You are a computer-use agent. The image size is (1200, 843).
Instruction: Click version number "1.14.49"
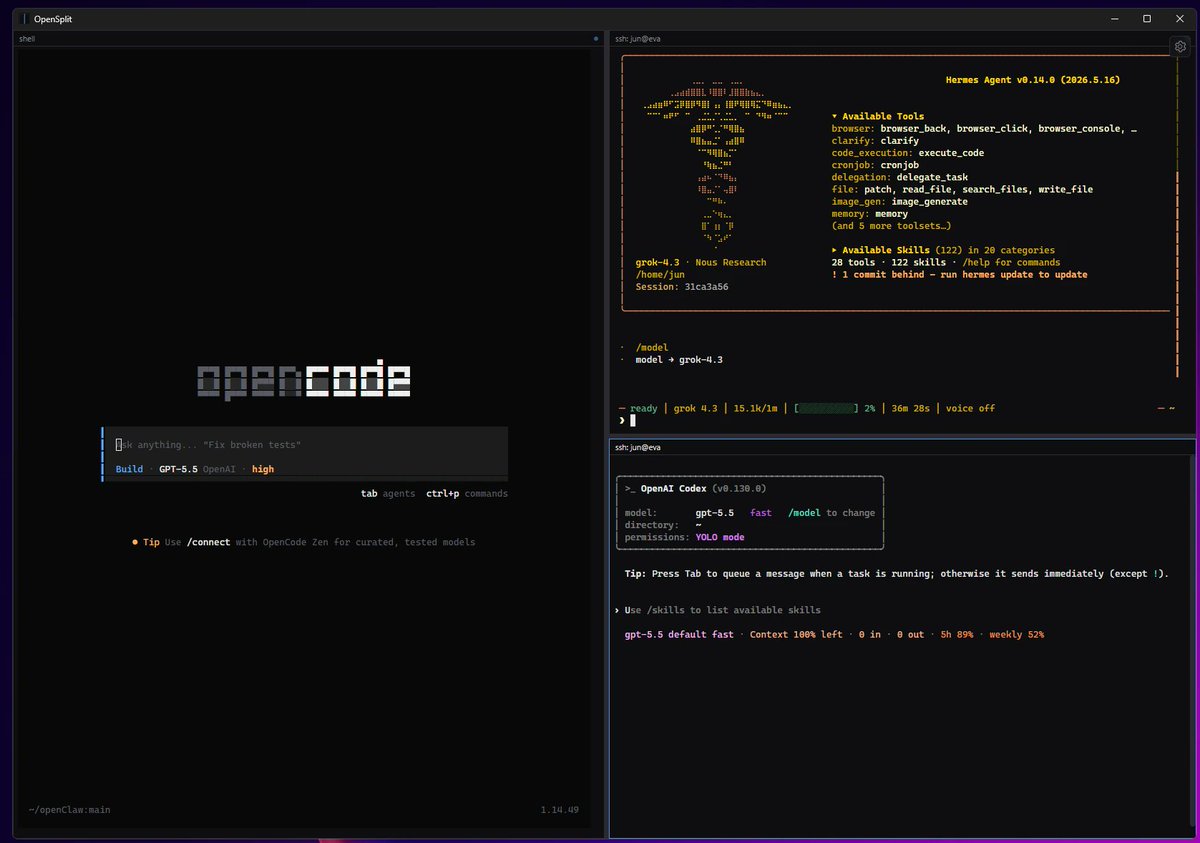point(560,810)
